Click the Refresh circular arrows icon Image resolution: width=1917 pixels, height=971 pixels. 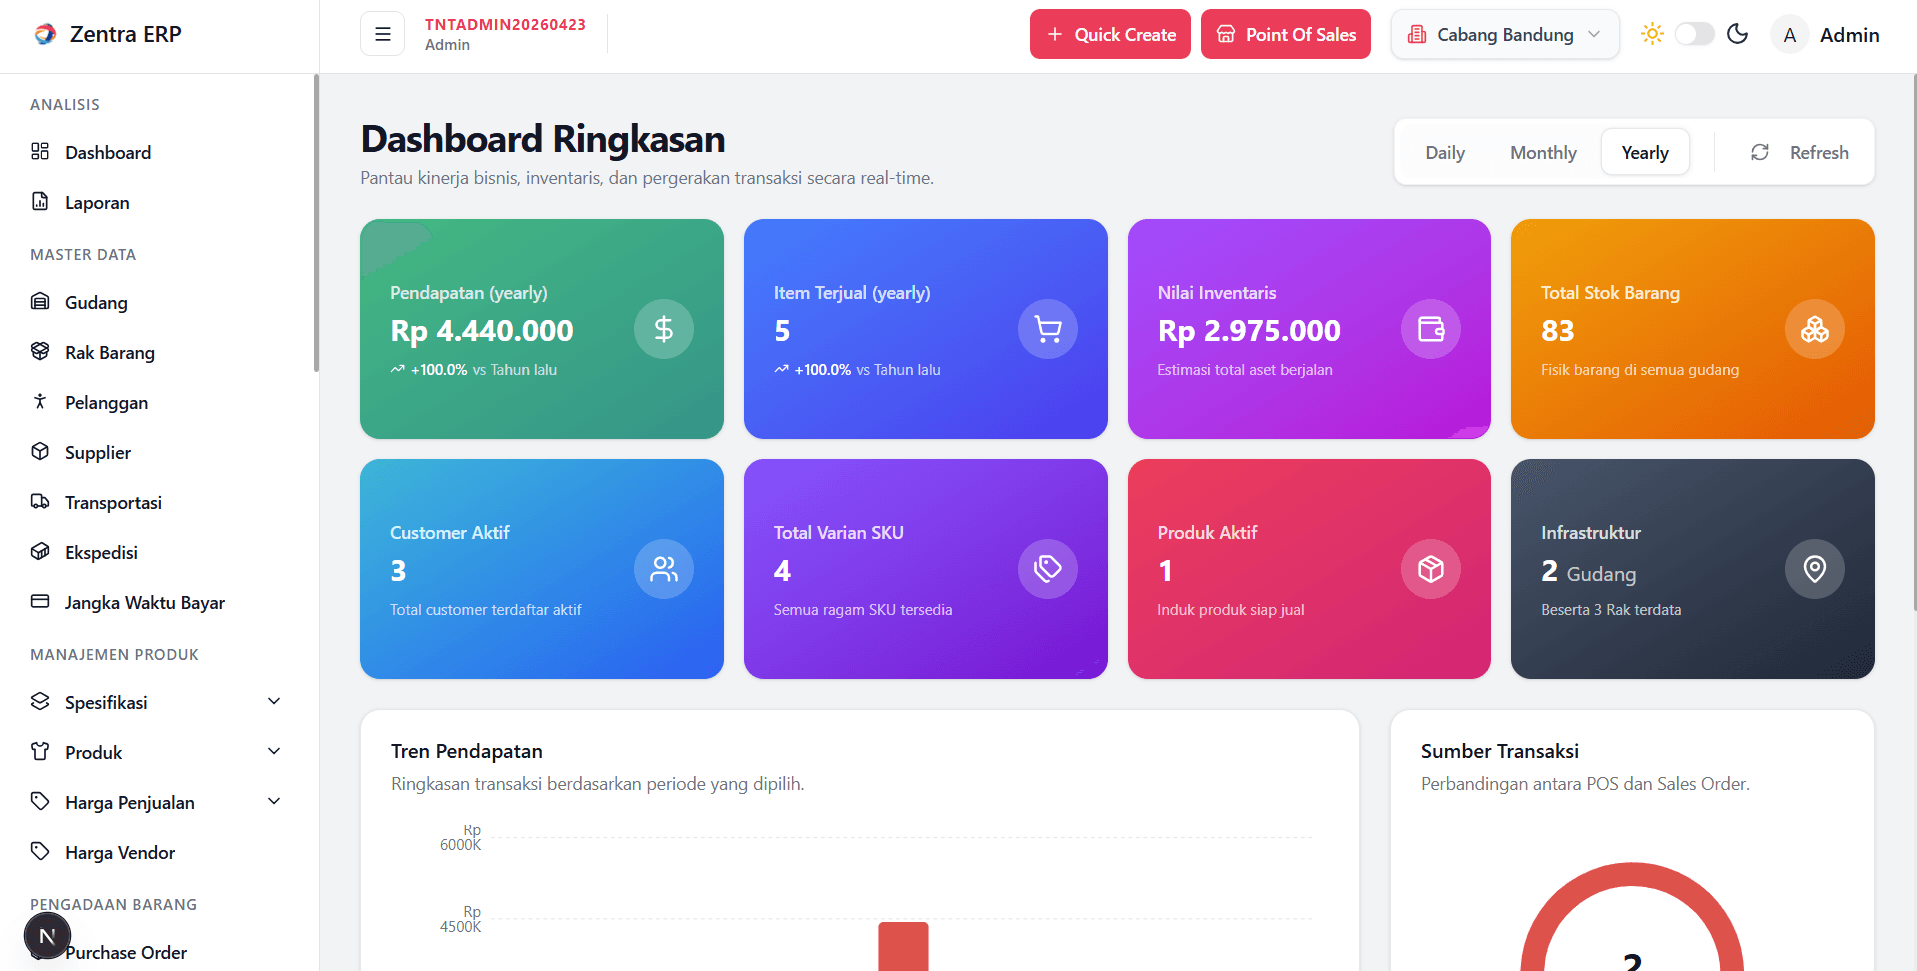(1760, 152)
